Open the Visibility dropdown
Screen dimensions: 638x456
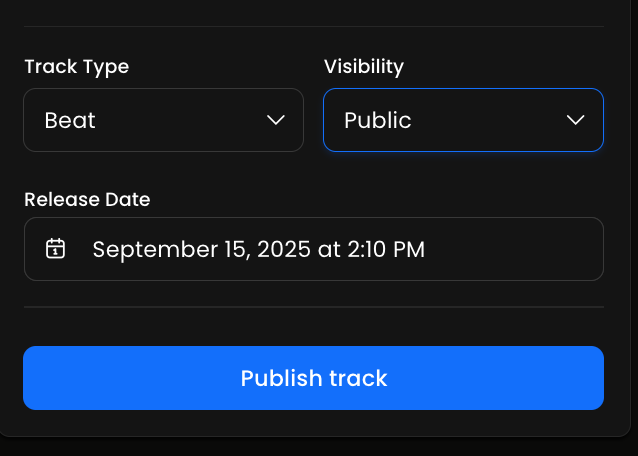[x=463, y=120]
